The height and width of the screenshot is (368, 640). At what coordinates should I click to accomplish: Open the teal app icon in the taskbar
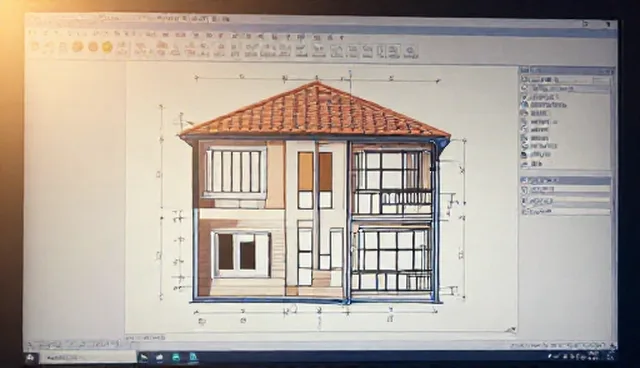(x=176, y=358)
